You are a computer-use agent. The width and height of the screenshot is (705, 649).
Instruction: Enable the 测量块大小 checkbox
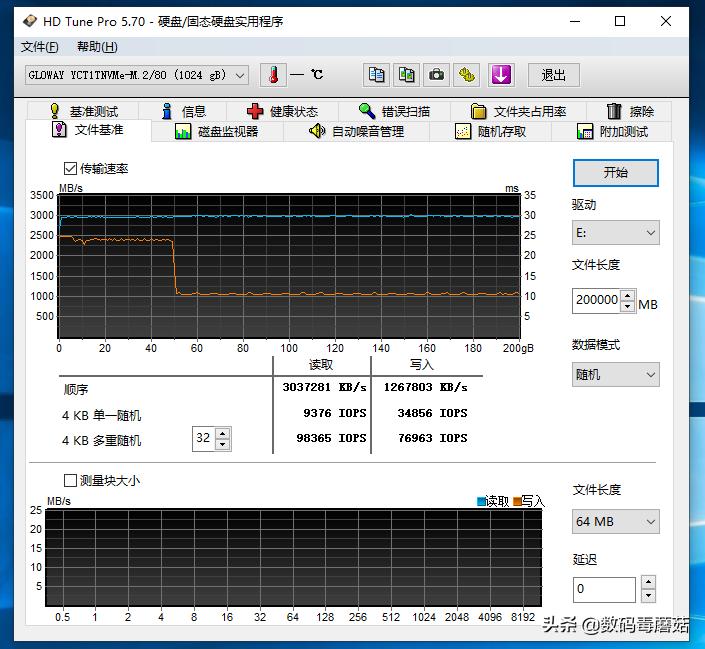[x=71, y=480]
